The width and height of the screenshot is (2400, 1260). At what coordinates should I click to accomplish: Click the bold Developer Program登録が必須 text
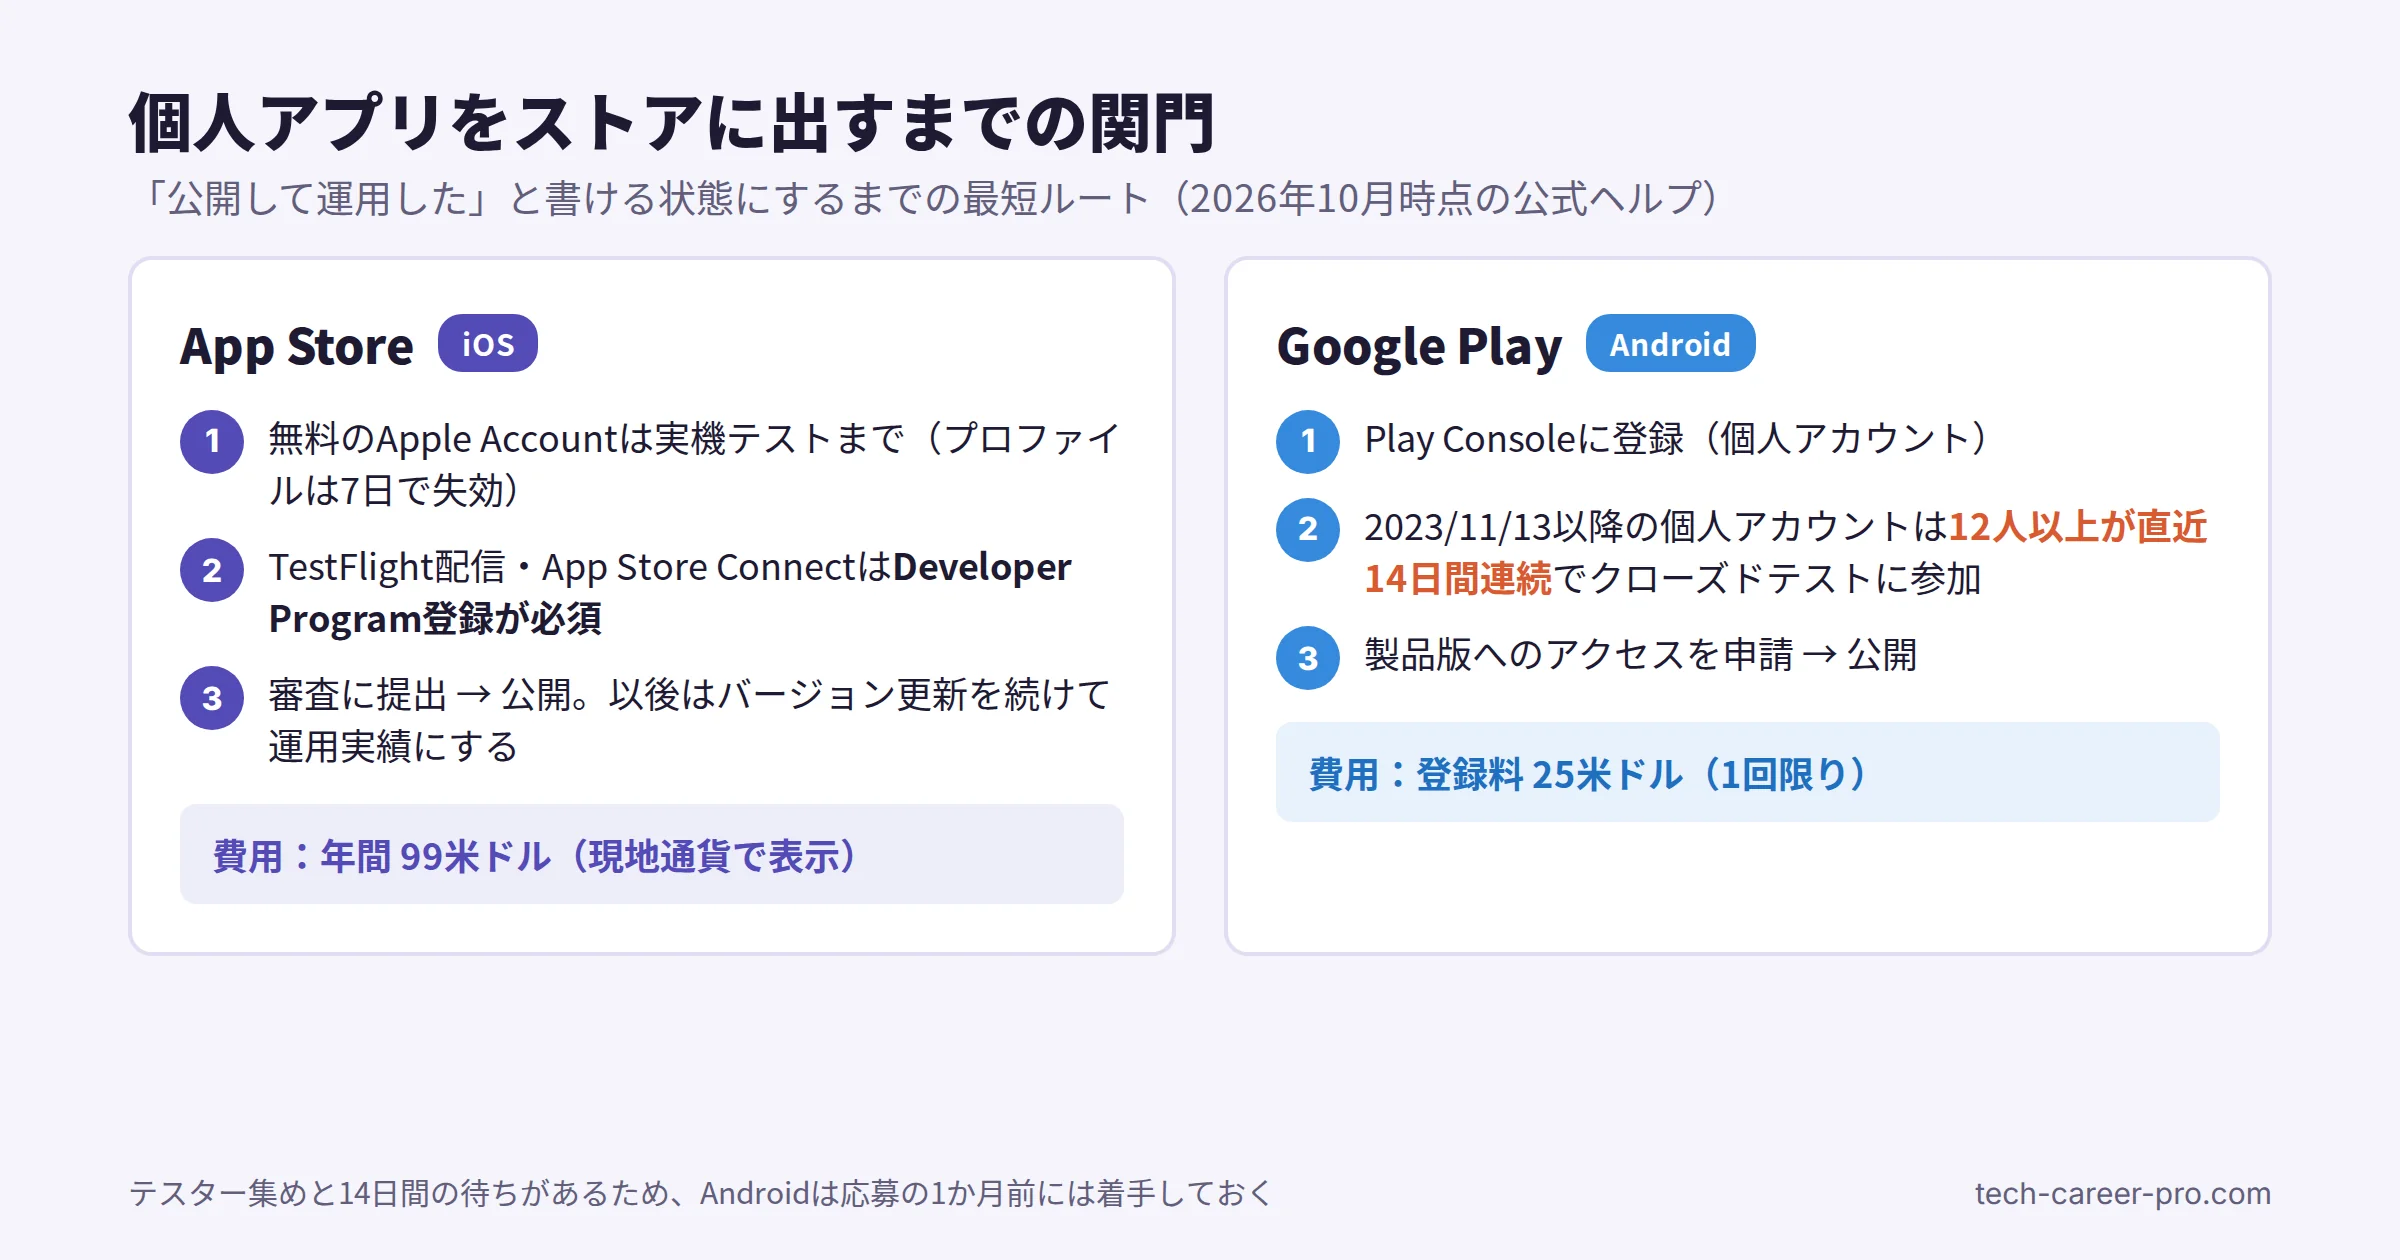click(x=670, y=593)
